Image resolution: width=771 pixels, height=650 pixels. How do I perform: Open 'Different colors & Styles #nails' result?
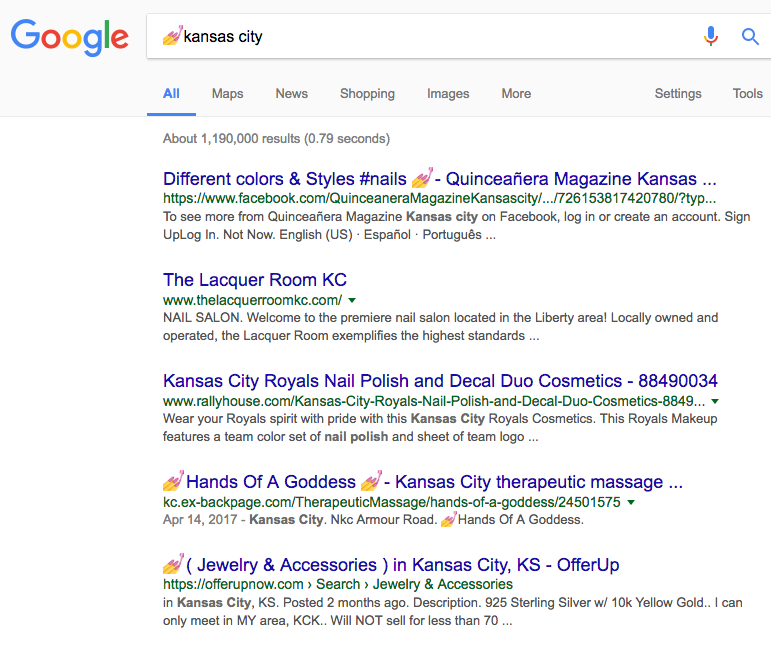pos(440,178)
